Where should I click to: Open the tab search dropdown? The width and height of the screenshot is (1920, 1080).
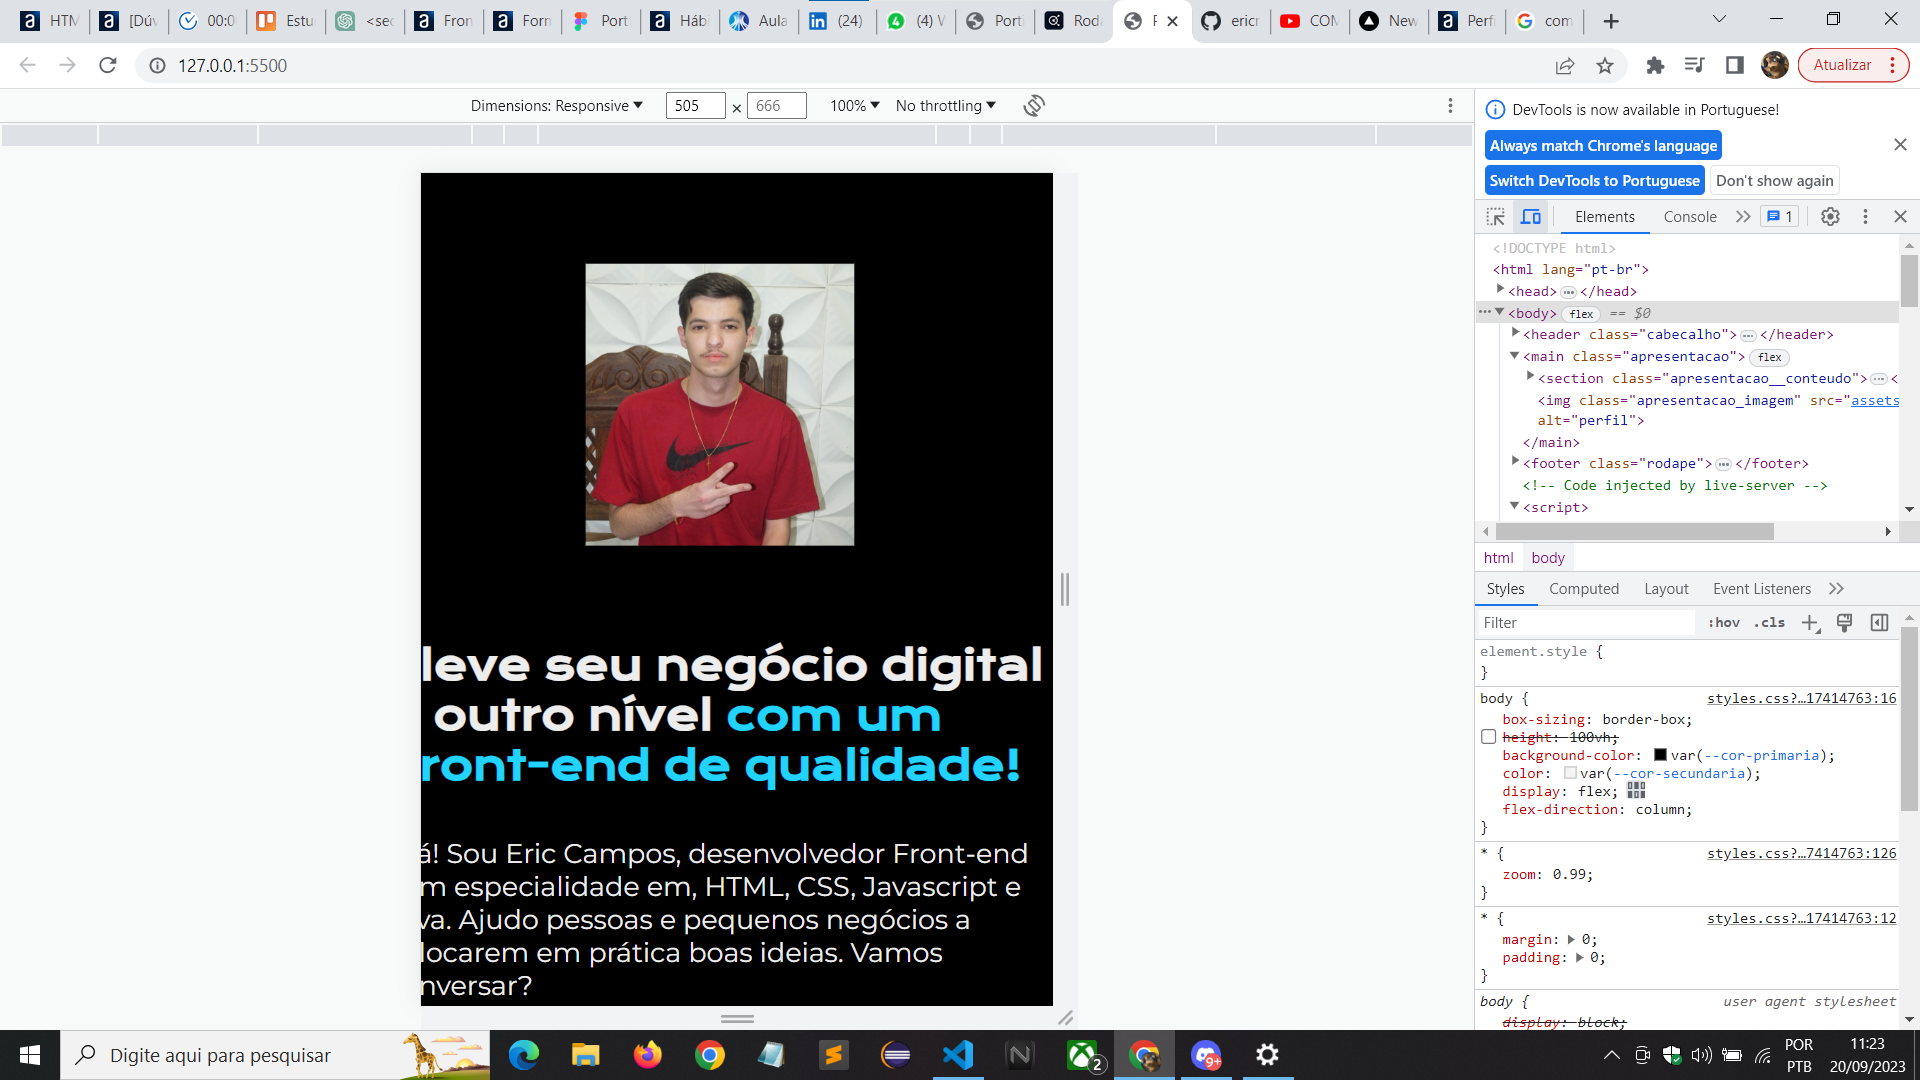[x=1719, y=19]
